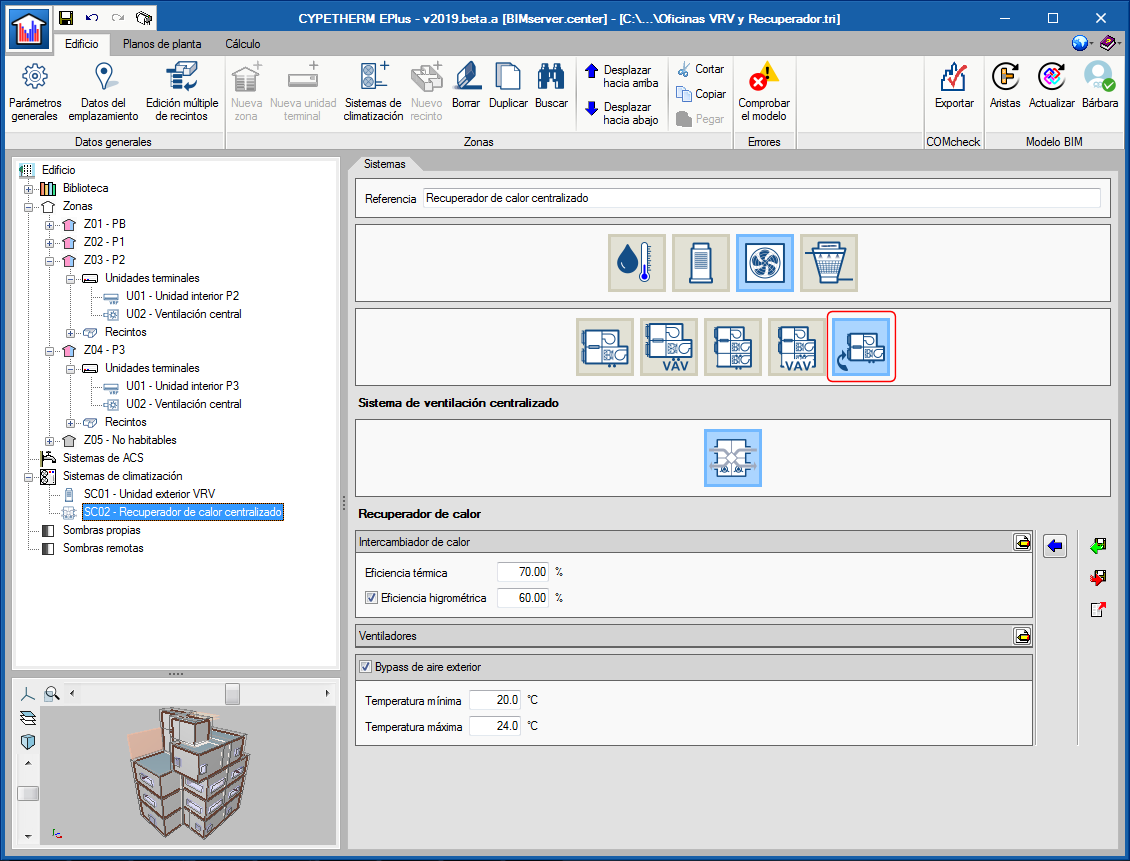Collapse the Zonas tree node
This screenshot has width=1130, height=861.
28,207
